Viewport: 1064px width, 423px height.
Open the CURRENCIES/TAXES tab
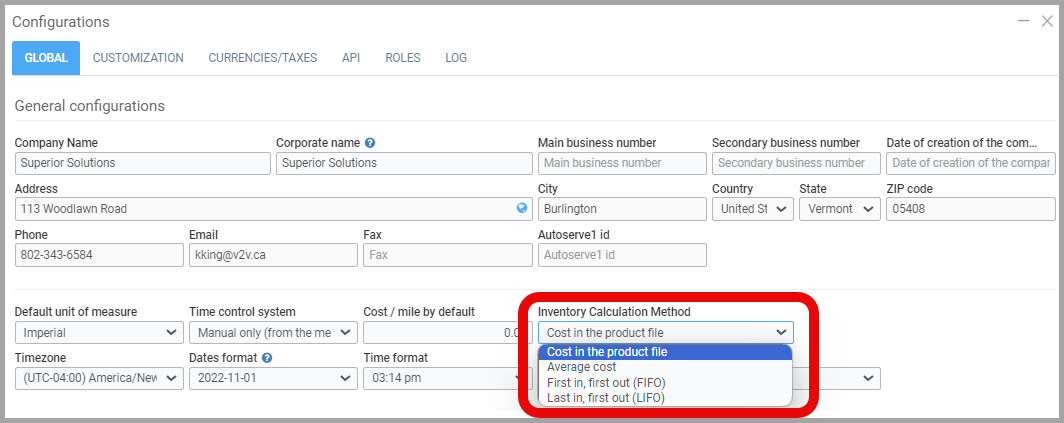tap(262, 58)
